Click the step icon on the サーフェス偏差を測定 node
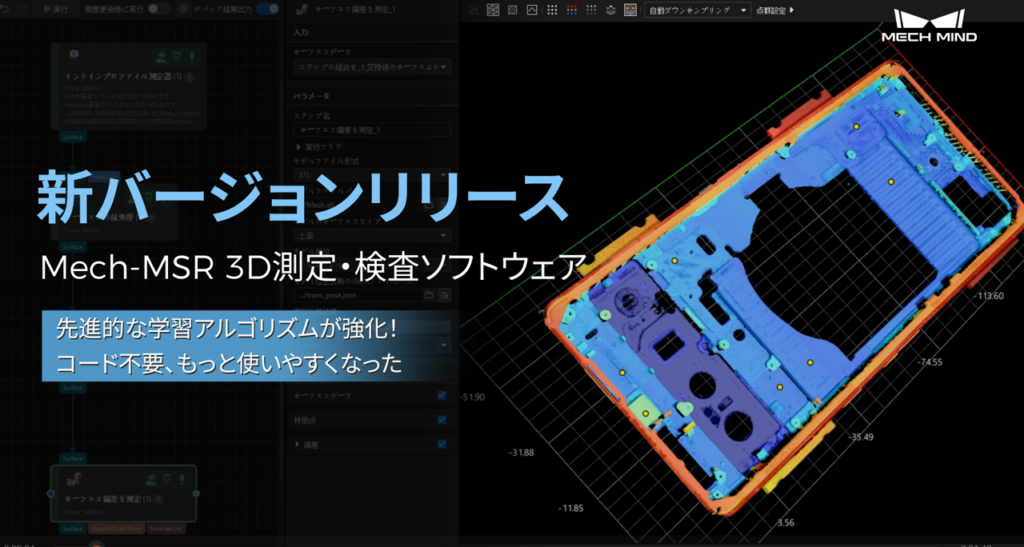The height and width of the screenshot is (547, 1024). pyautogui.click(x=72, y=479)
